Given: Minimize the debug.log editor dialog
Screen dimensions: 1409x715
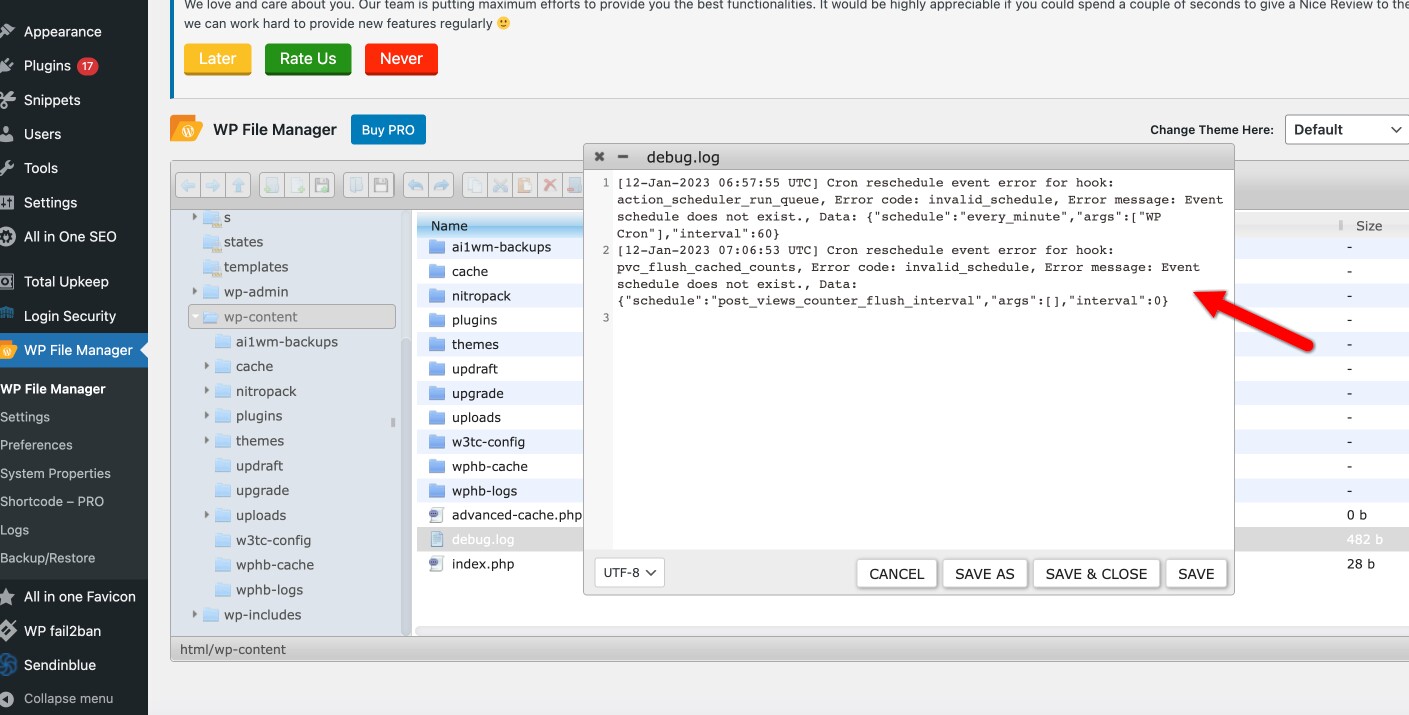Looking at the screenshot, I should point(623,157).
